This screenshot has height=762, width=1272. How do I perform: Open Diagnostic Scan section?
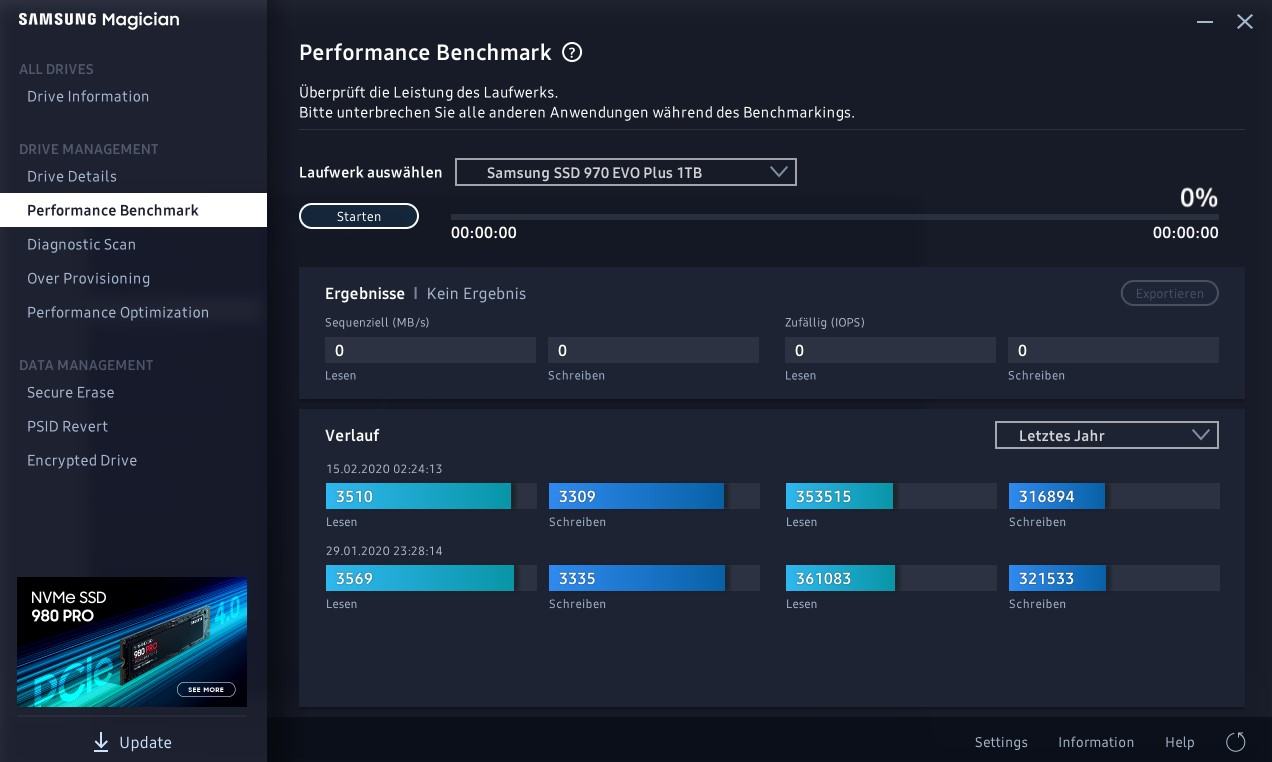(x=81, y=244)
